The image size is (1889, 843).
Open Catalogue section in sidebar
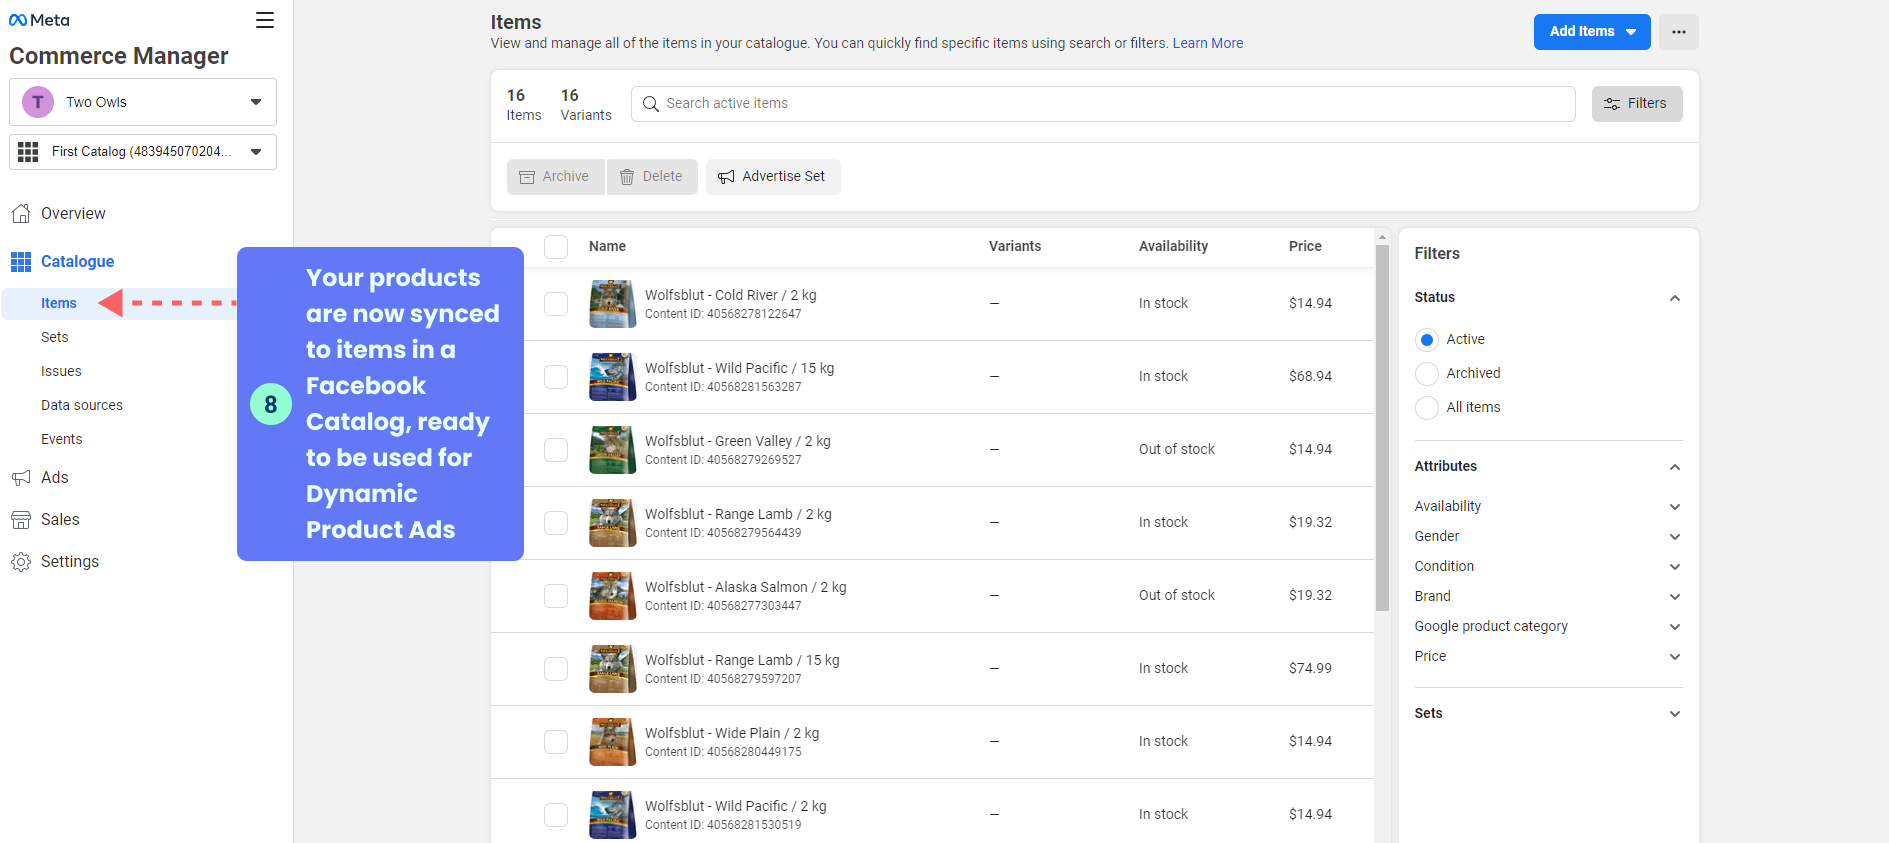click(x=78, y=262)
